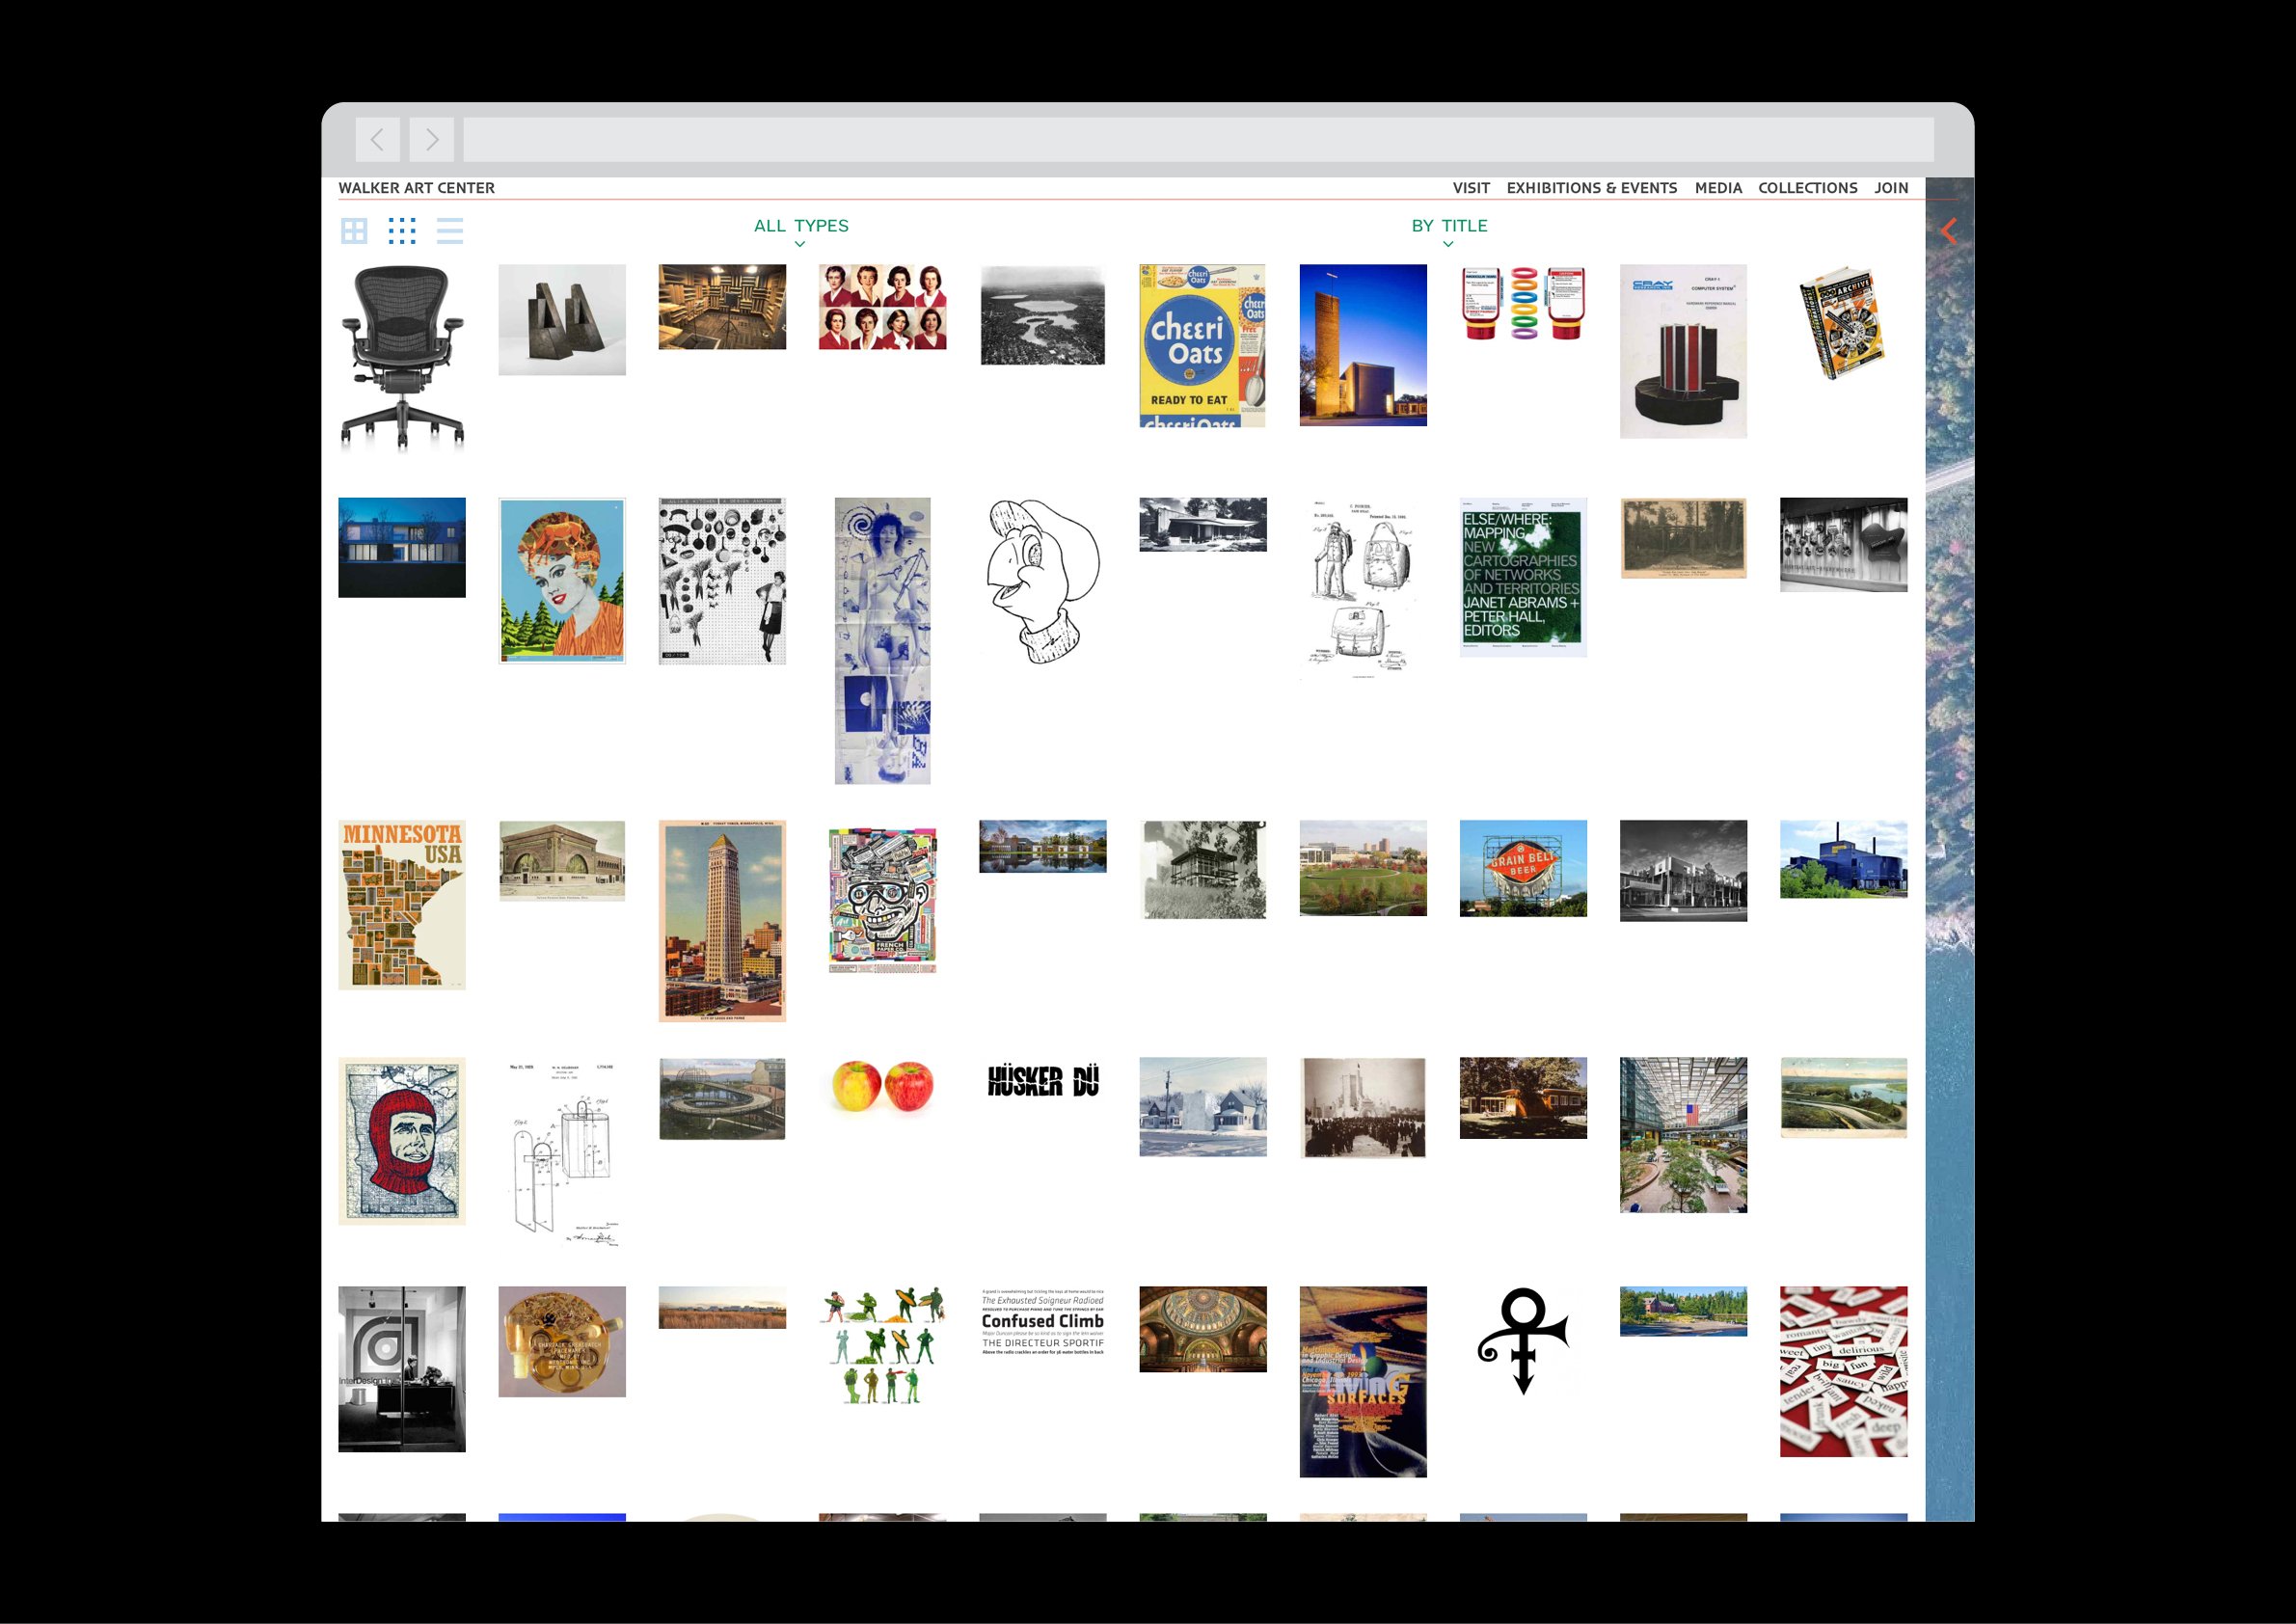Open the VISIT menu item
The image size is (2296, 1624).
point(1471,188)
